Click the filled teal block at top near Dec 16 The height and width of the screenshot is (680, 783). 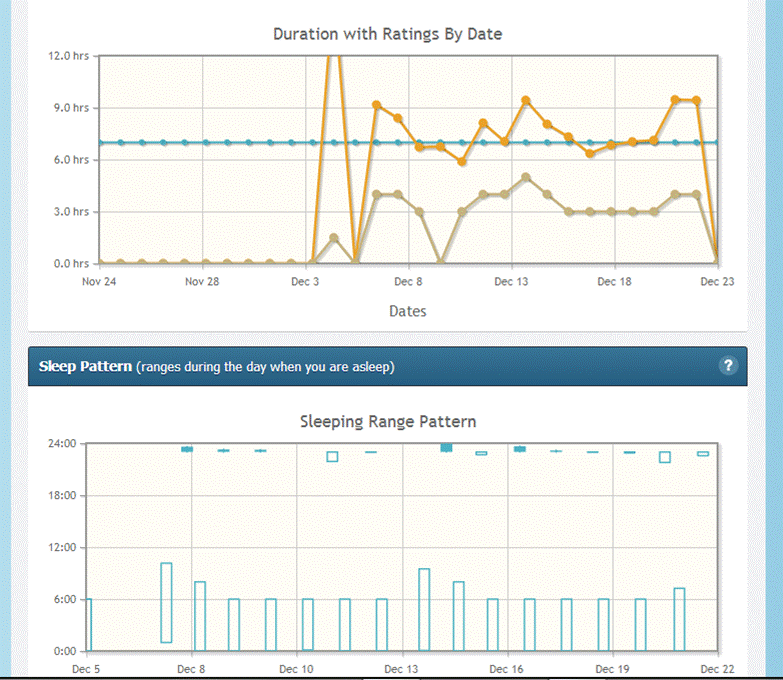520,449
